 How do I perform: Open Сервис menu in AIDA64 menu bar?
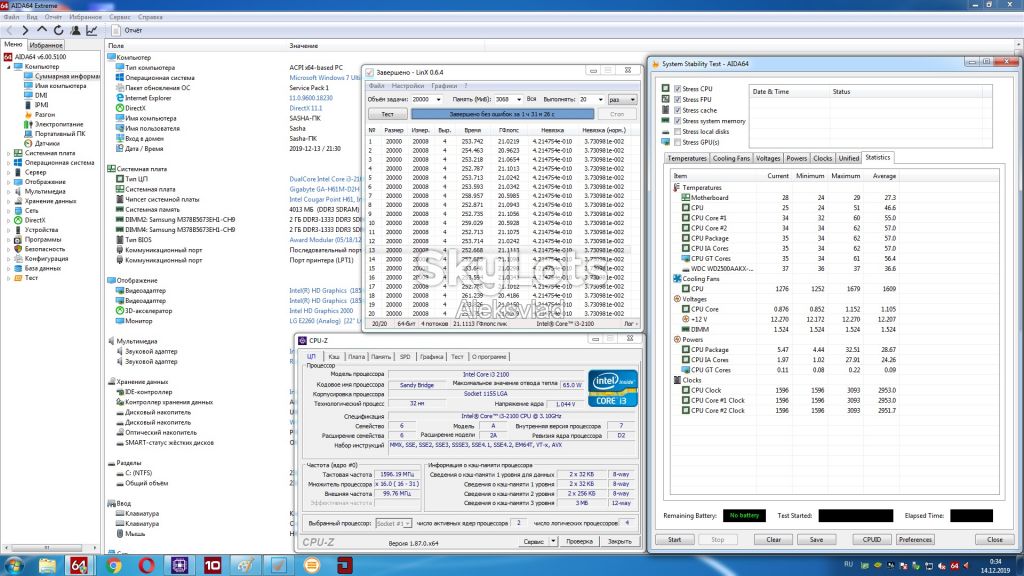click(x=120, y=17)
